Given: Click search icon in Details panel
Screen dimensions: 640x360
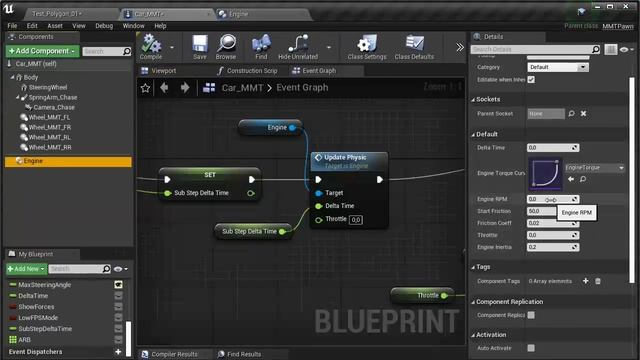Looking at the screenshot, I should point(596,49).
